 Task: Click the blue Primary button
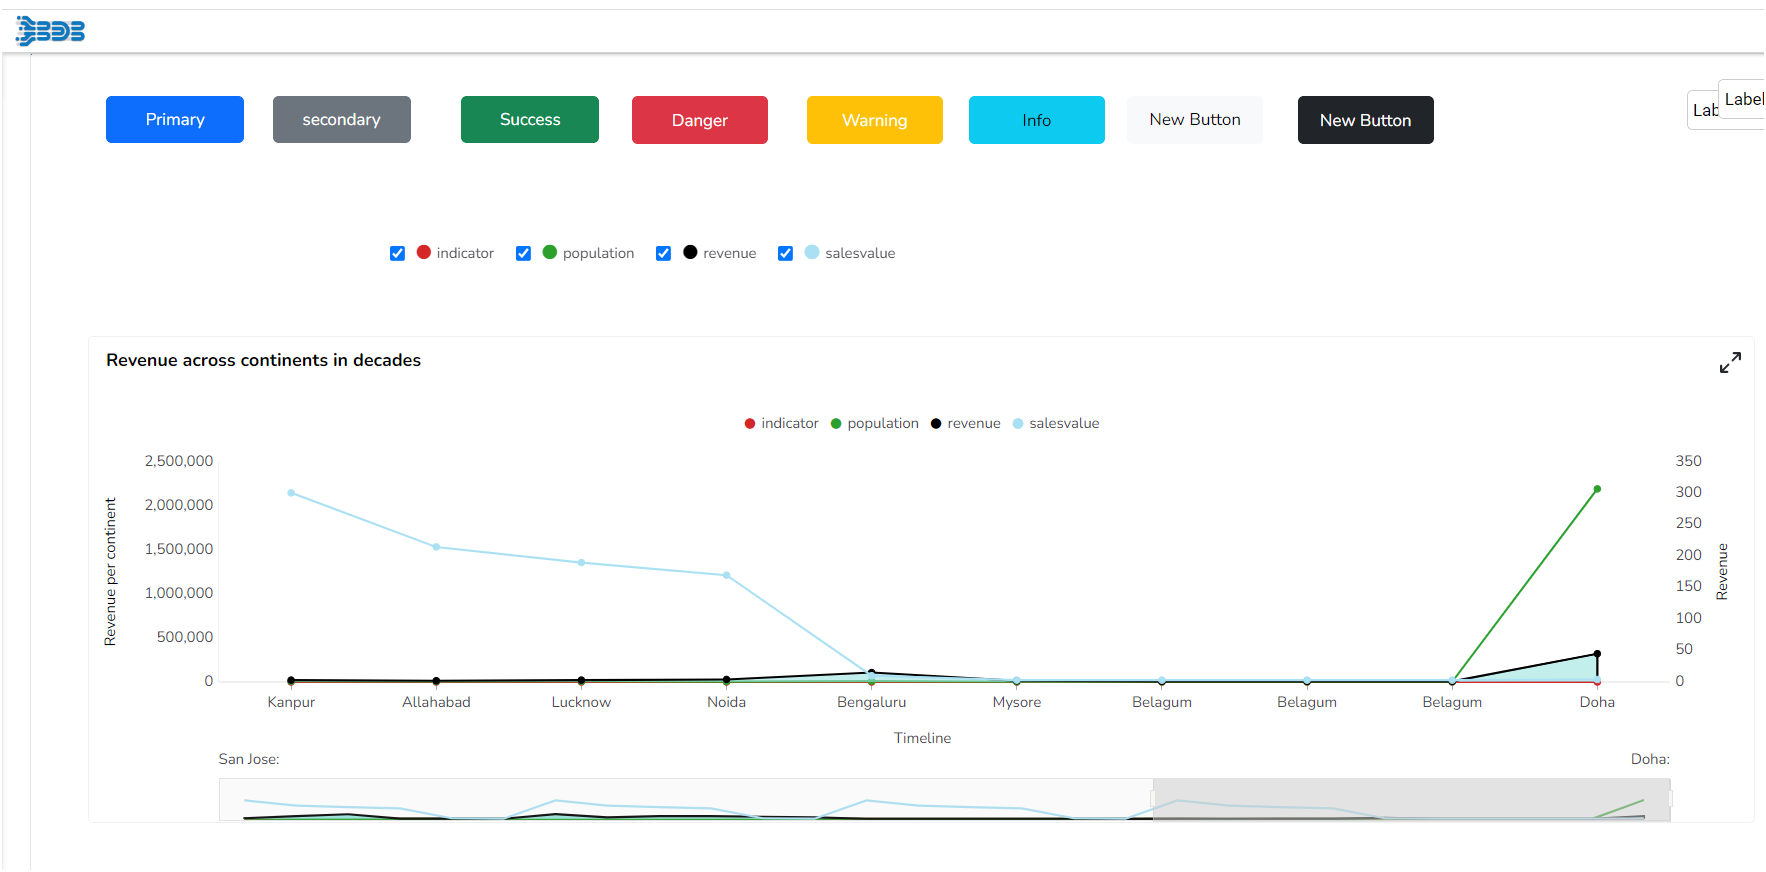coord(175,120)
